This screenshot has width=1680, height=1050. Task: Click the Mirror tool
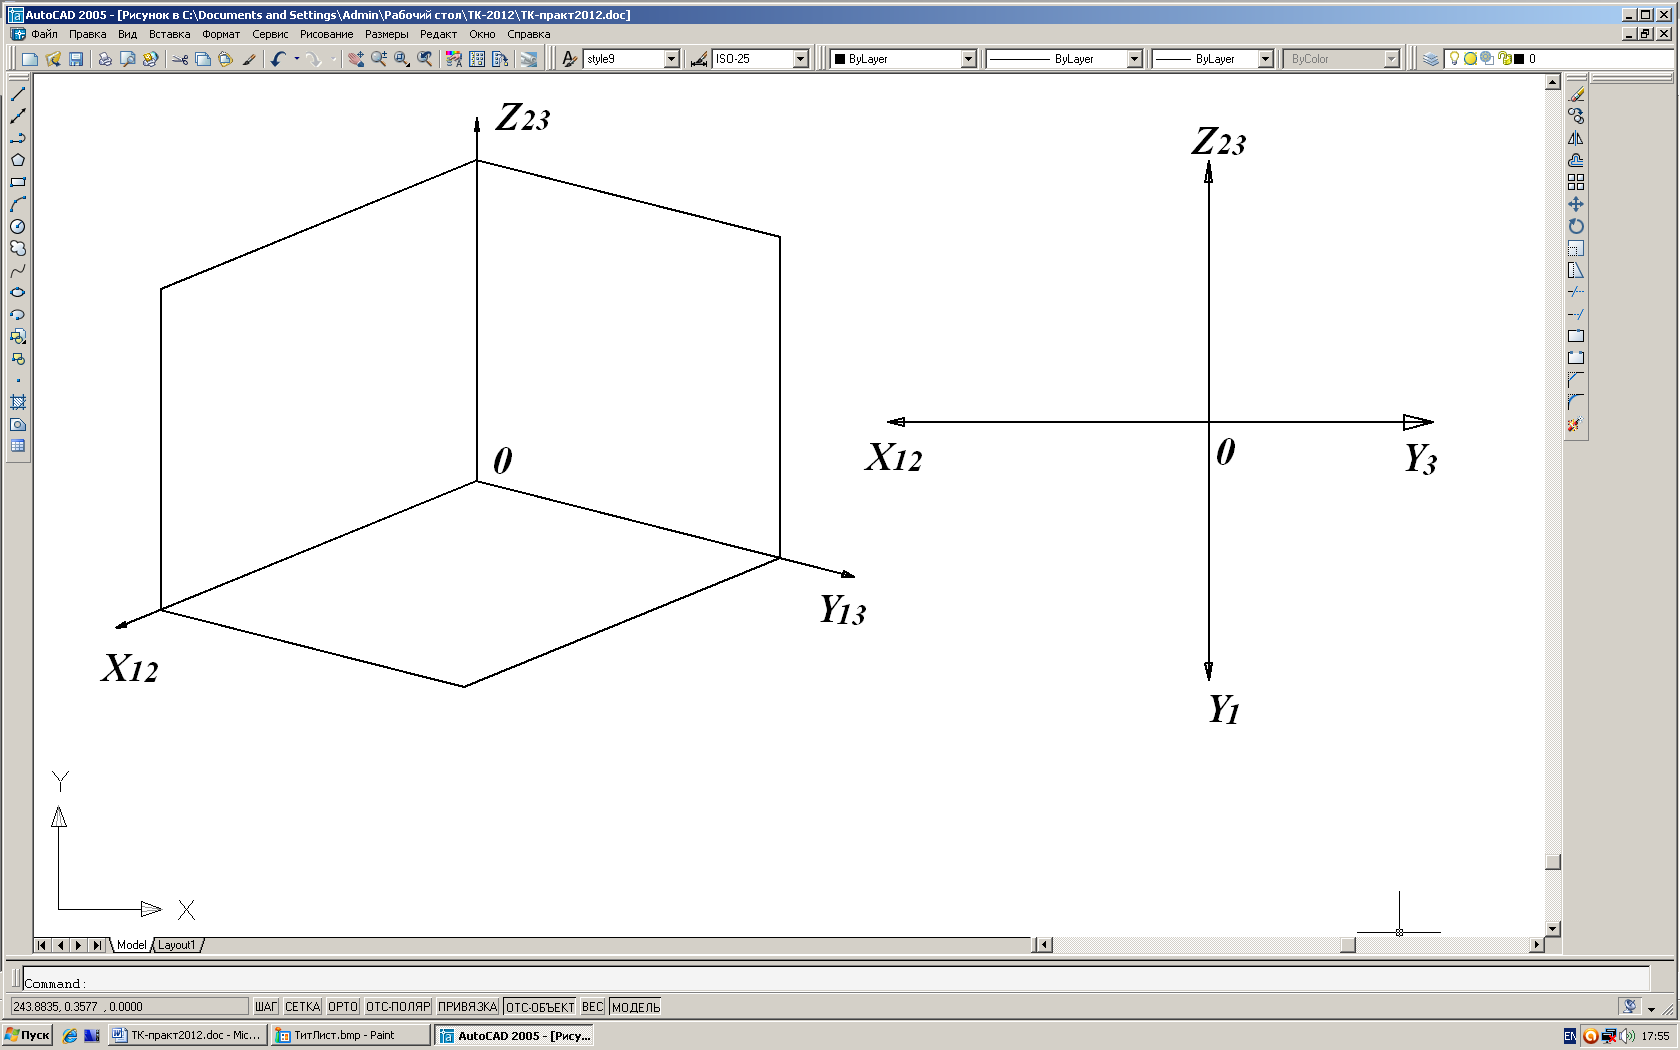tap(1576, 138)
